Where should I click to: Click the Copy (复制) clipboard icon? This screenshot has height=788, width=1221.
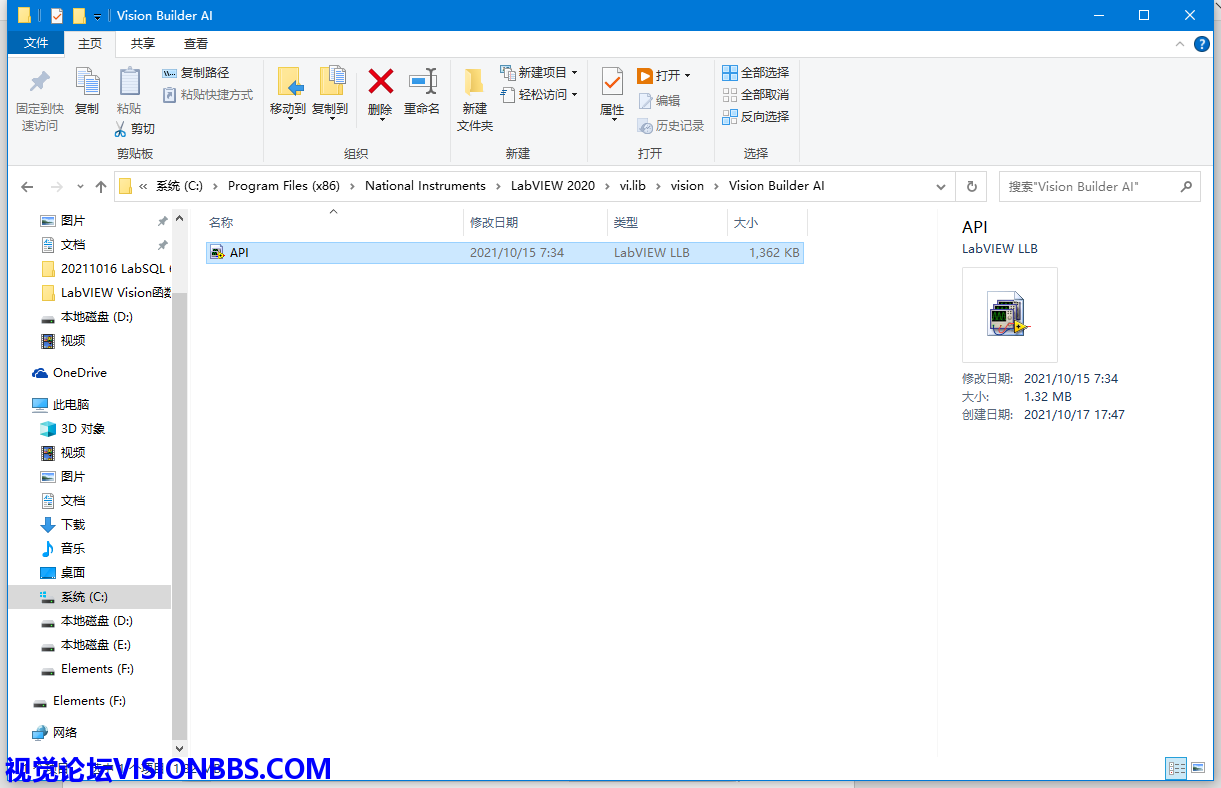coord(87,84)
